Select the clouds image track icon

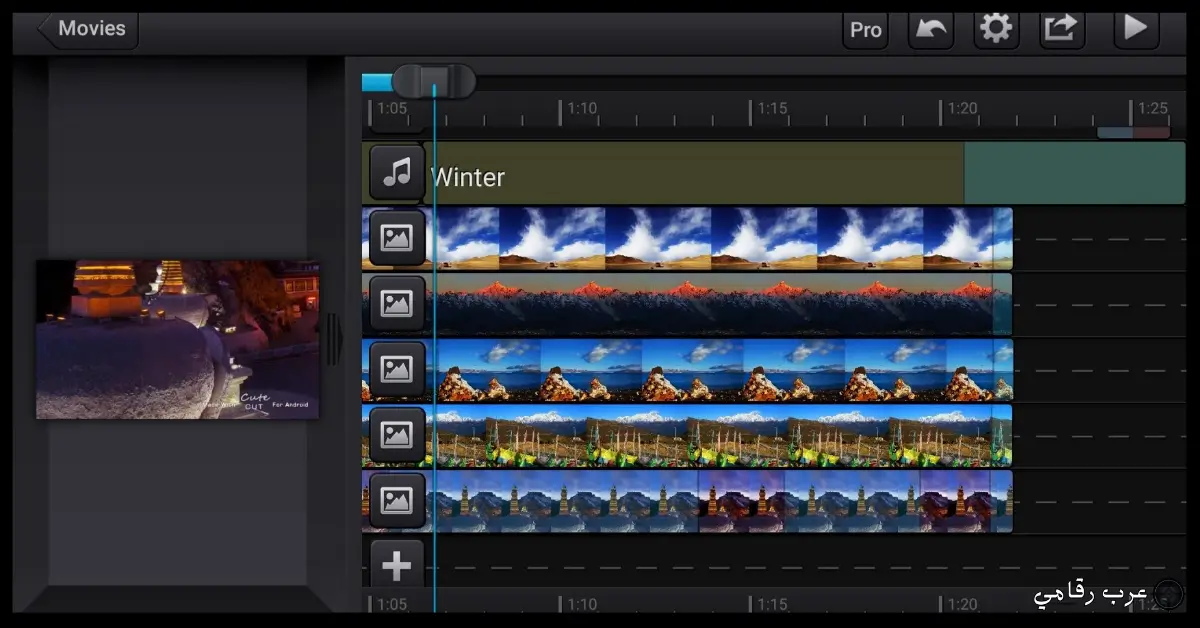pos(397,239)
